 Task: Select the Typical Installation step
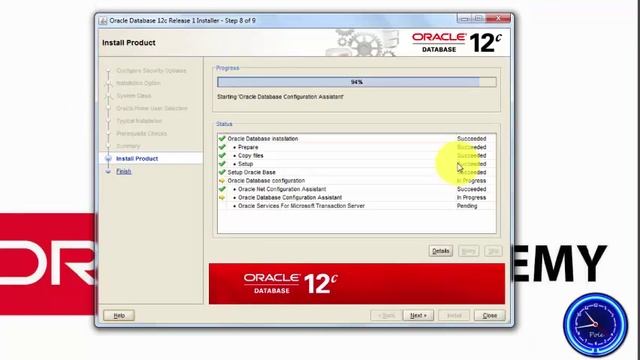[x=139, y=121]
